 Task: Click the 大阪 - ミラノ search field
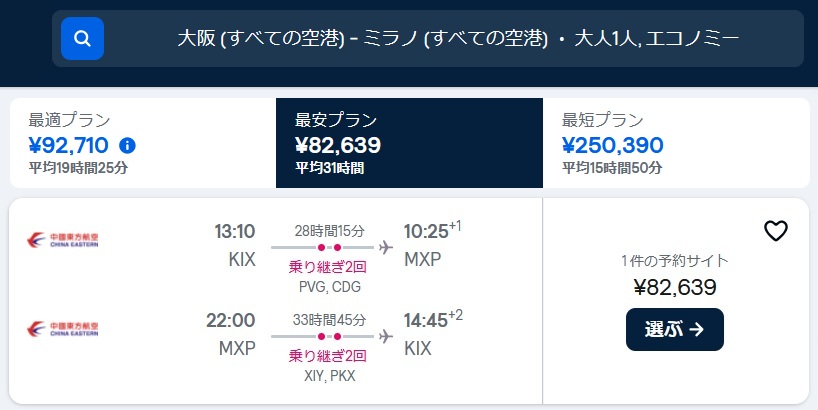[x=458, y=39]
